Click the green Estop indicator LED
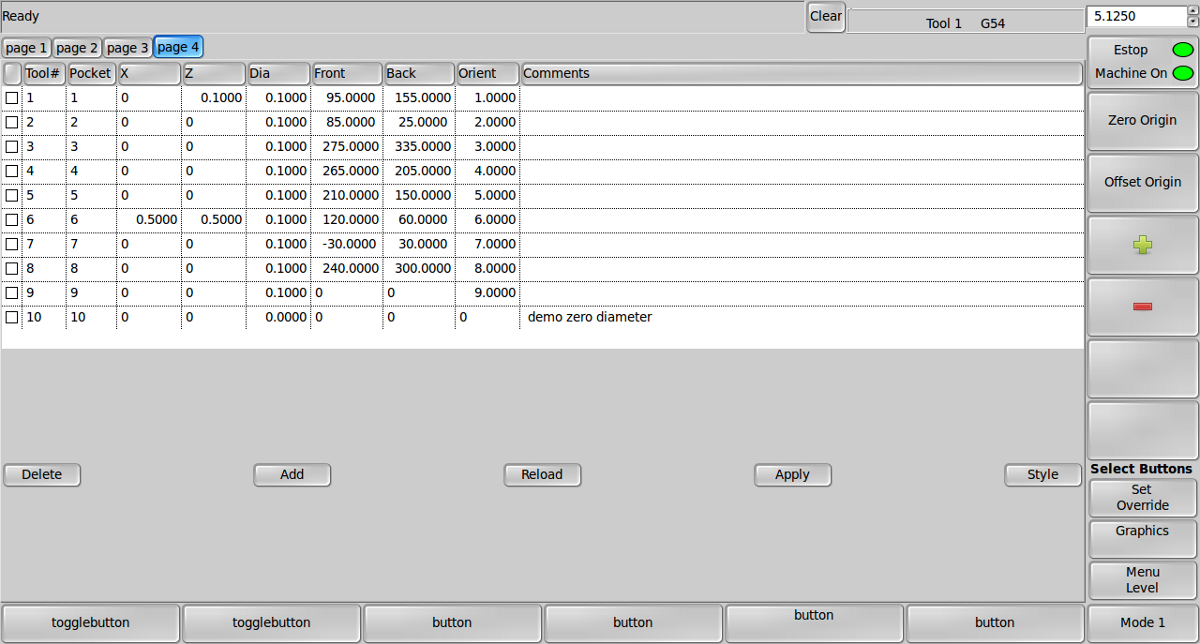Image resolution: width=1200 pixels, height=644 pixels. [x=1183, y=49]
